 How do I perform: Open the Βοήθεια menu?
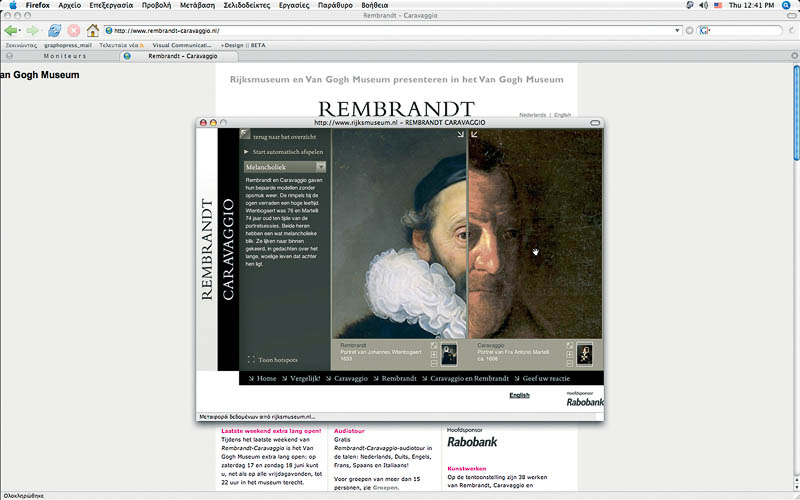[374, 5]
